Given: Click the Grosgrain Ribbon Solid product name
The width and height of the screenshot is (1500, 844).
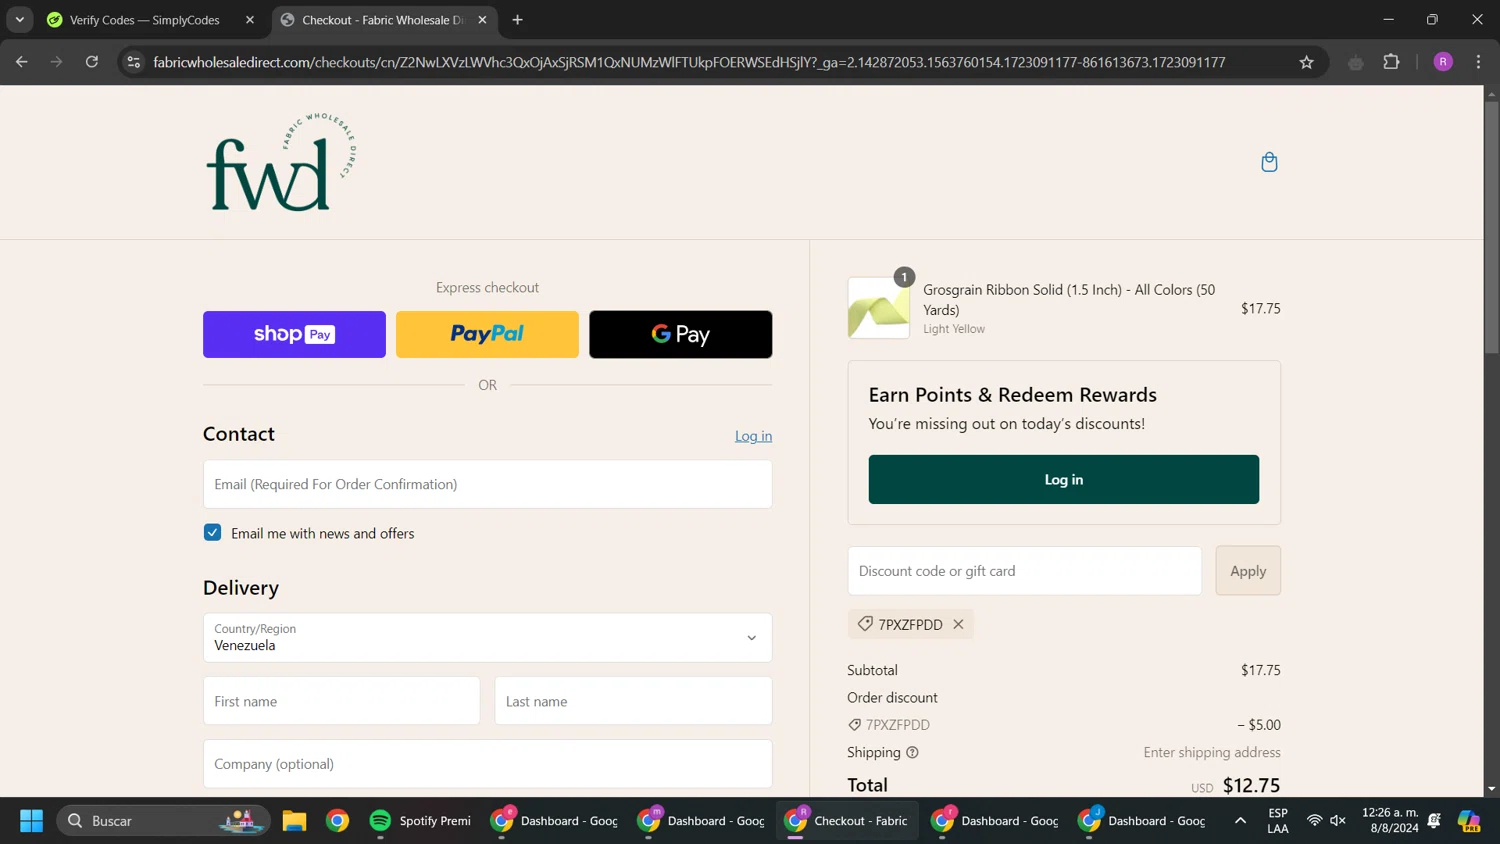Looking at the screenshot, I should (1069, 300).
